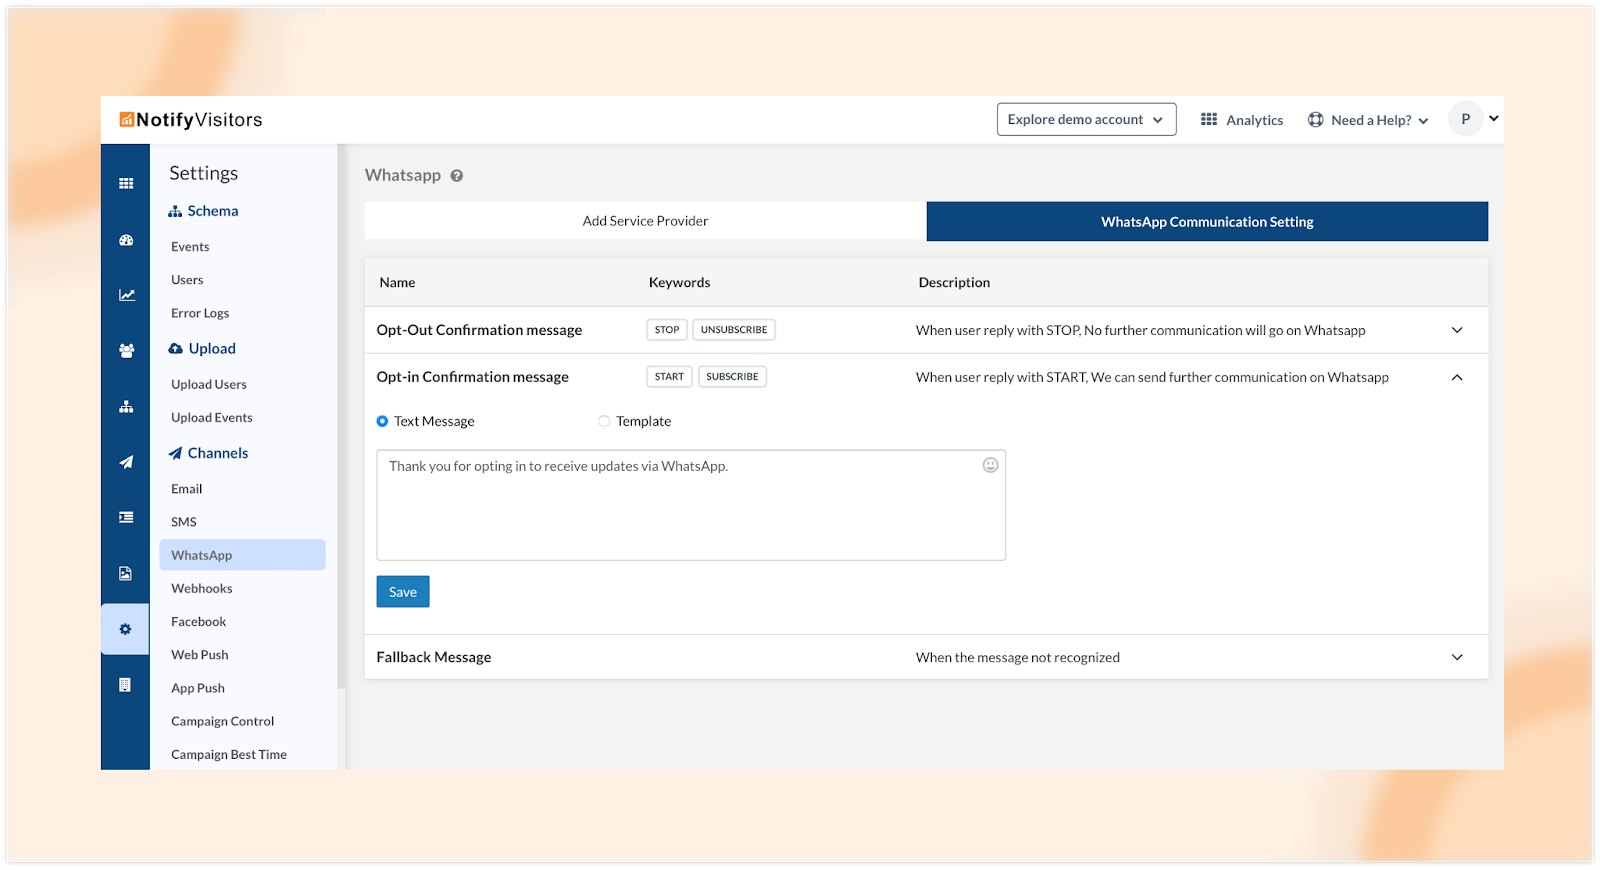The height and width of the screenshot is (870, 1600).
Task: Open Web Push channel settings
Action: click(200, 655)
